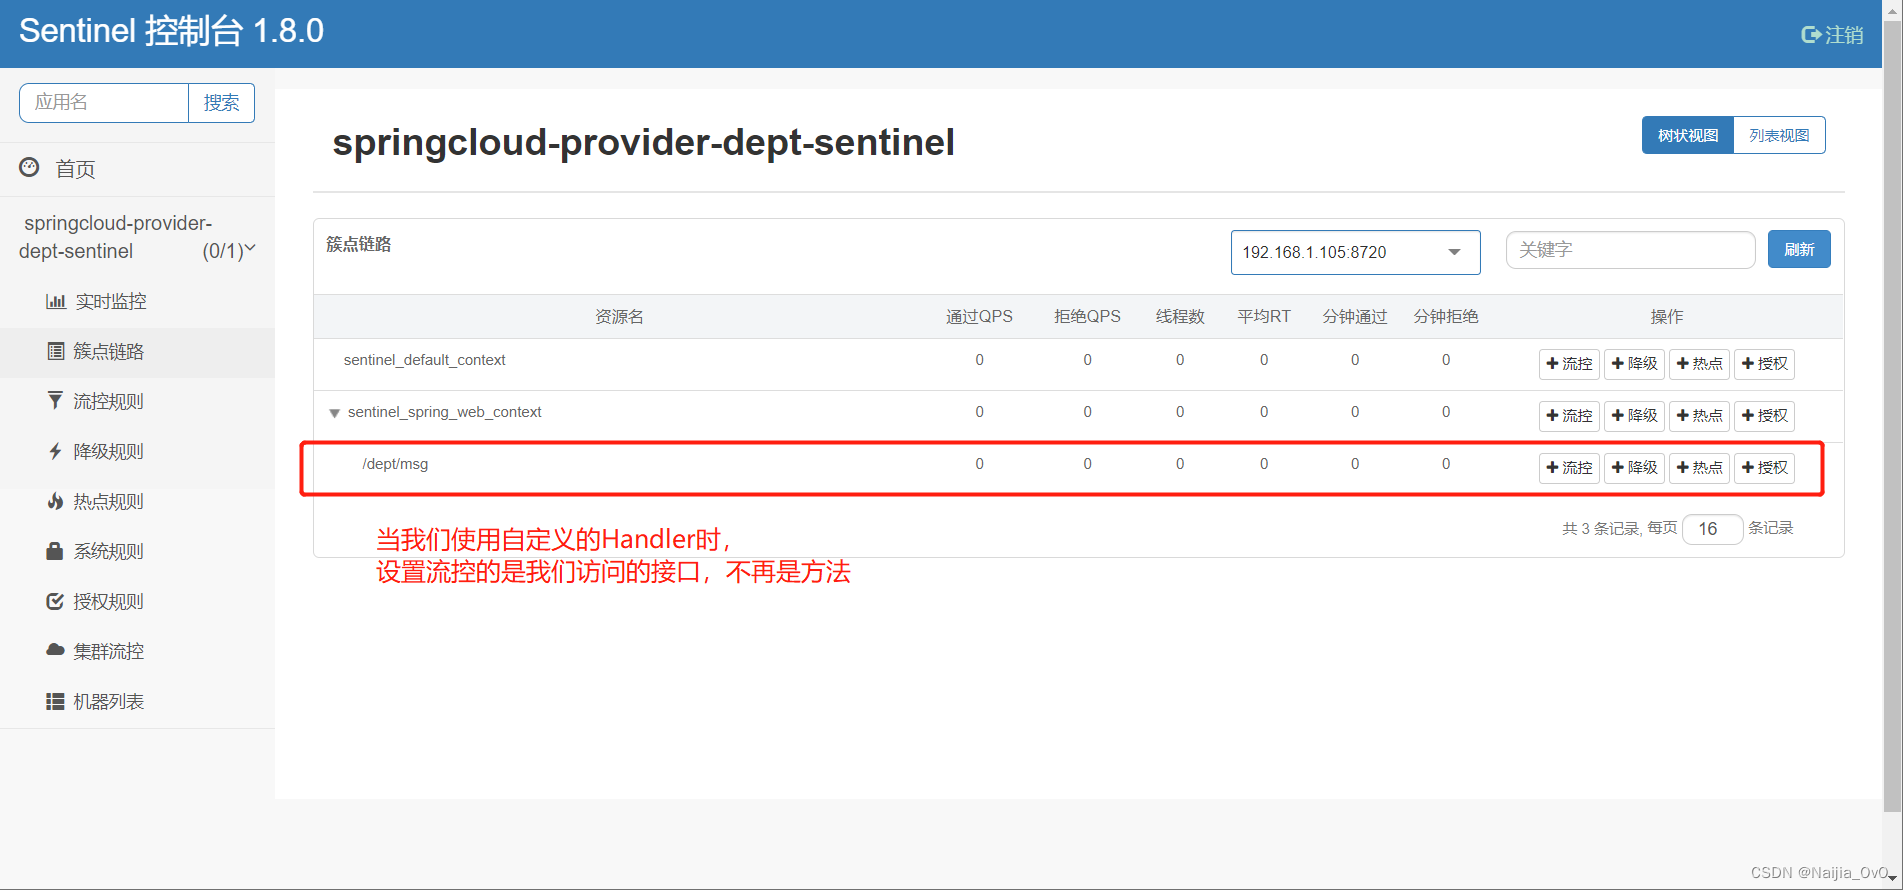Viewport: 1903px width, 890px height.
Task: Click the page size field showing 16
Action: (x=1712, y=528)
